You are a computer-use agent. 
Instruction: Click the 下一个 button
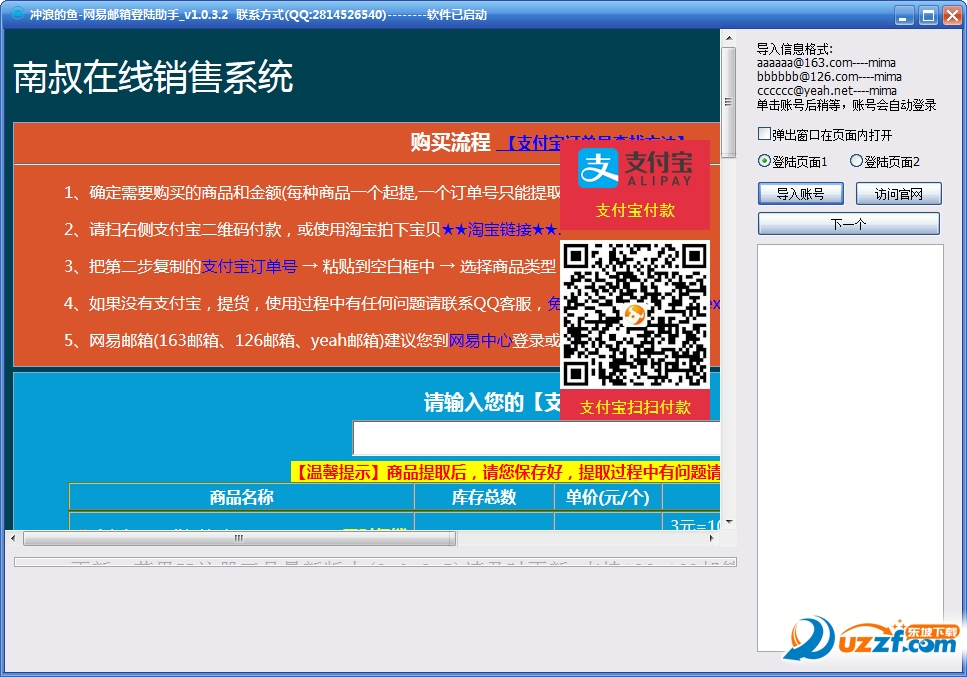point(849,223)
